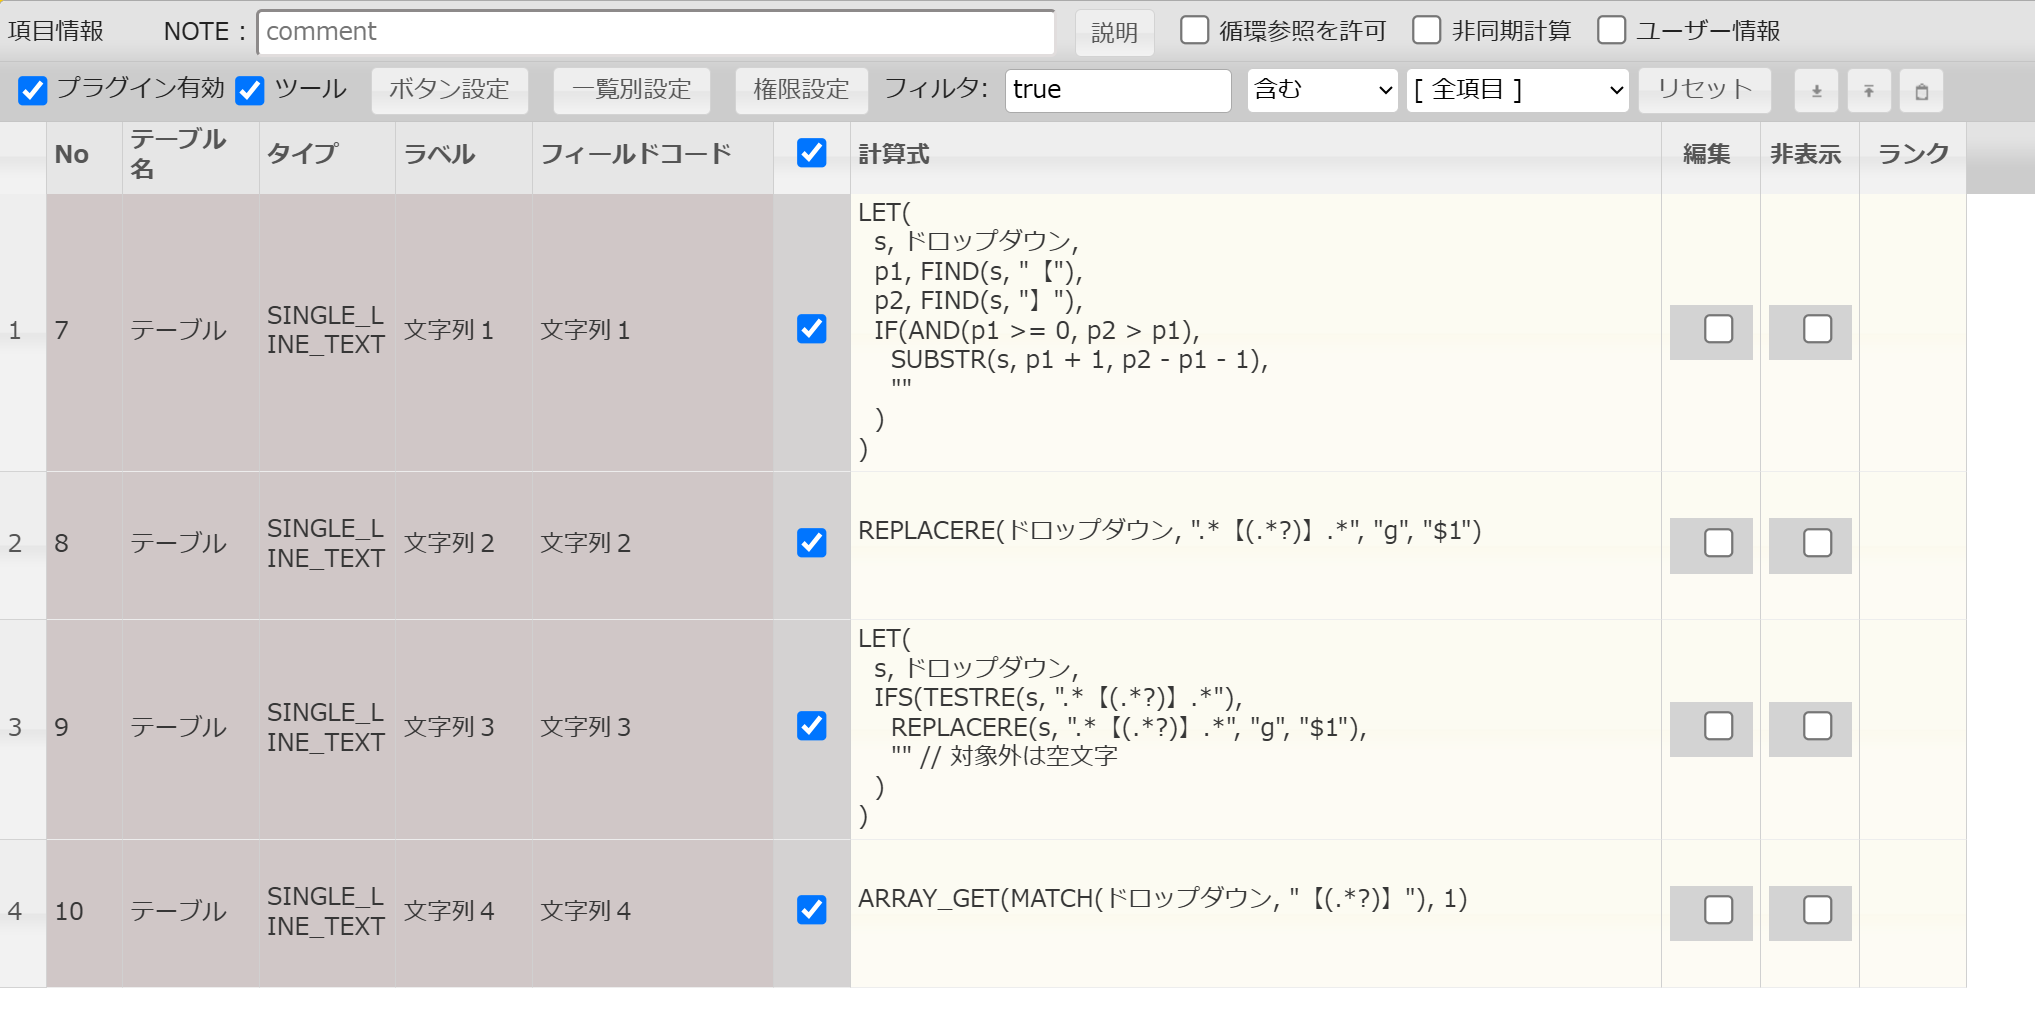Click the 項目情報 label

[56, 31]
